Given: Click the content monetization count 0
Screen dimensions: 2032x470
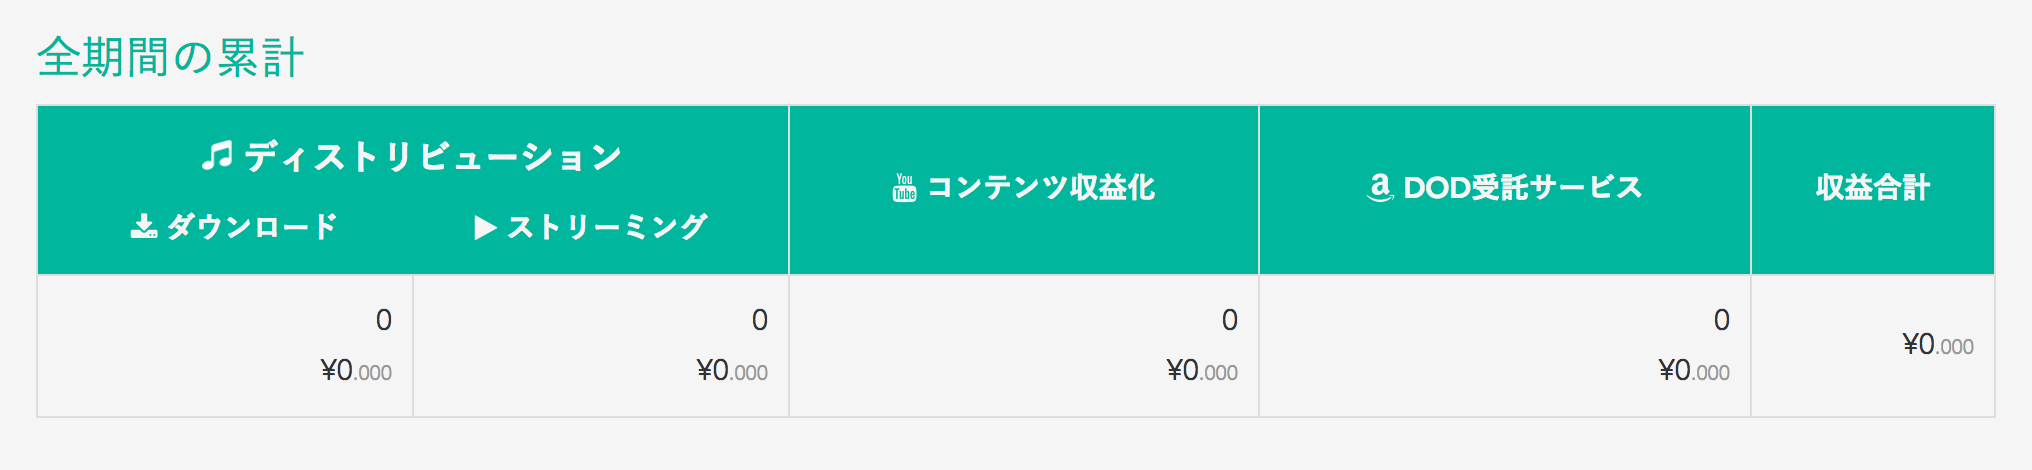Looking at the screenshot, I should pos(1229,320).
